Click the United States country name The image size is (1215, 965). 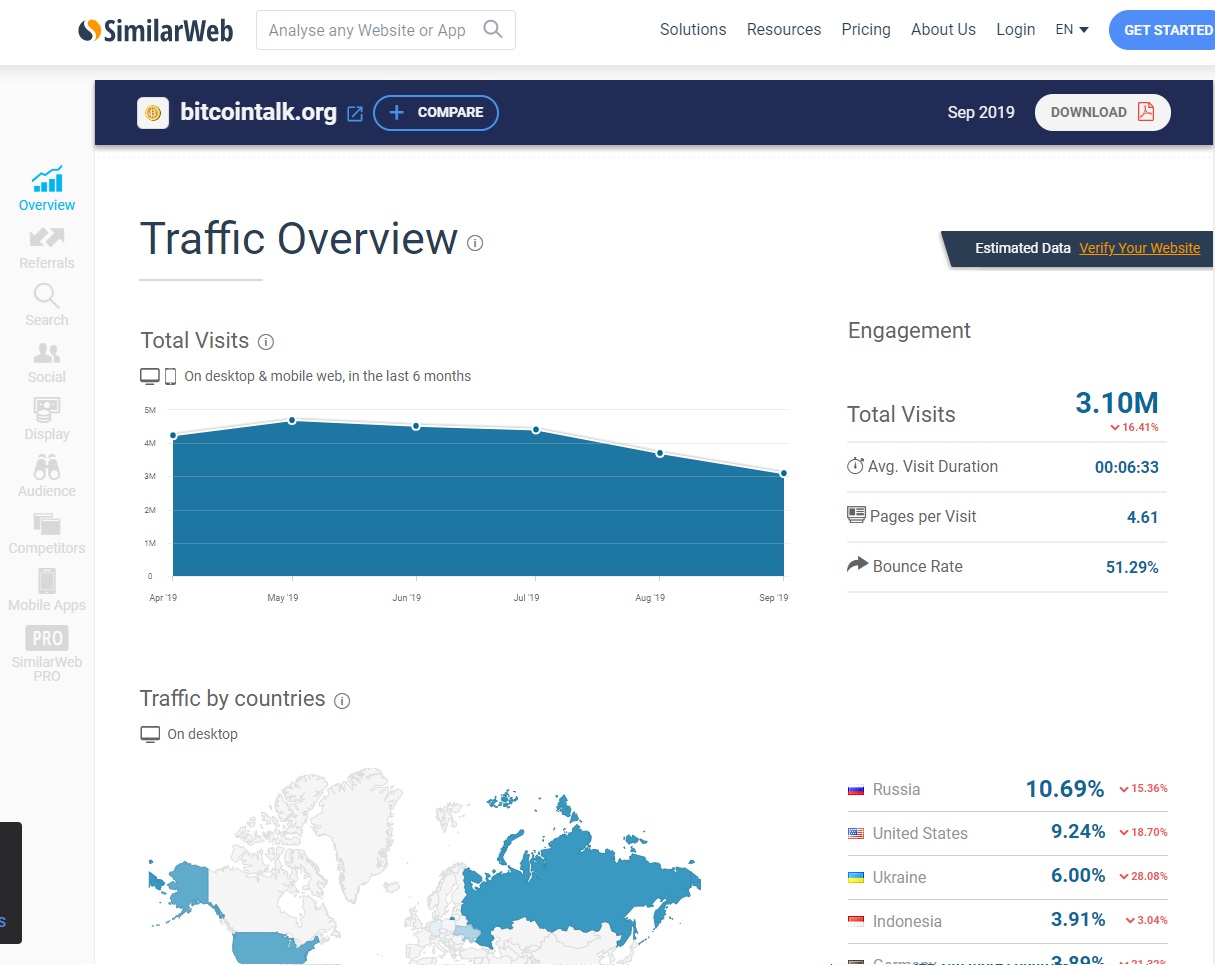(920, 833)
